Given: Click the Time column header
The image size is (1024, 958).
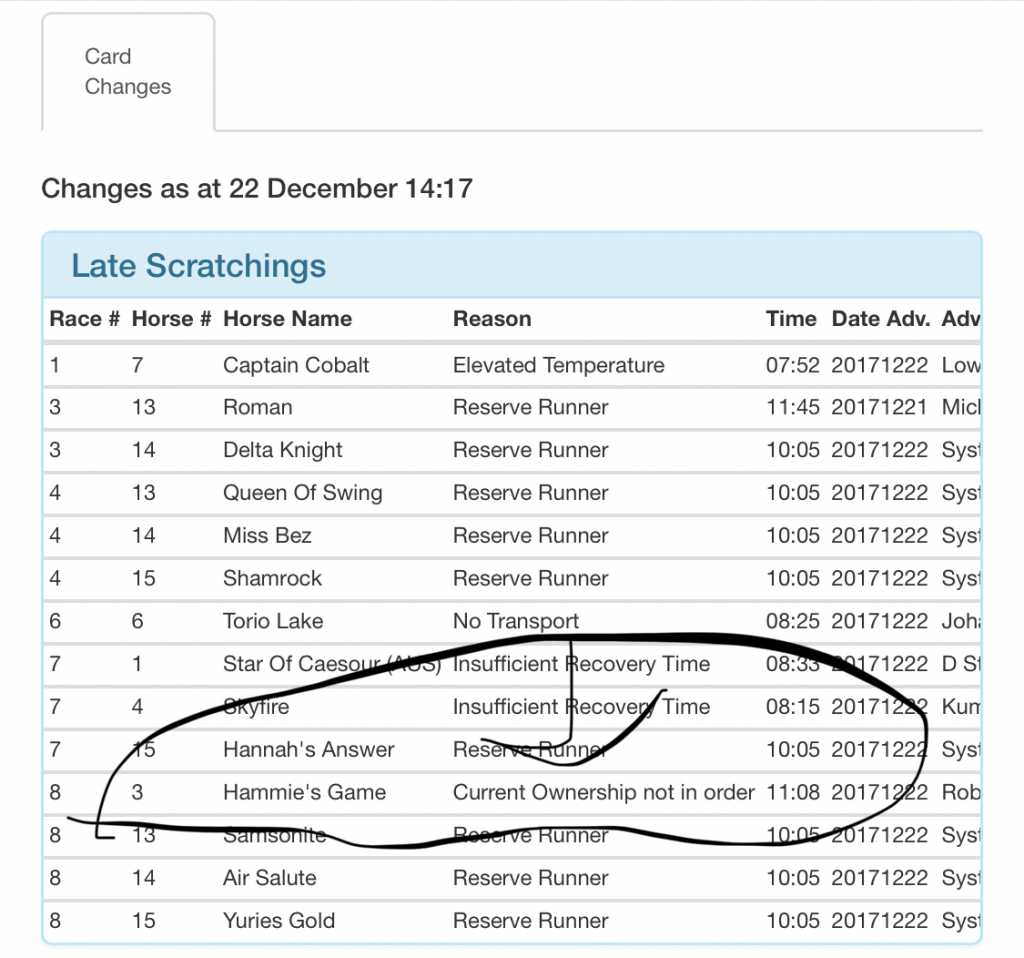Looking at the screenshot, I should tap(791, 319).
